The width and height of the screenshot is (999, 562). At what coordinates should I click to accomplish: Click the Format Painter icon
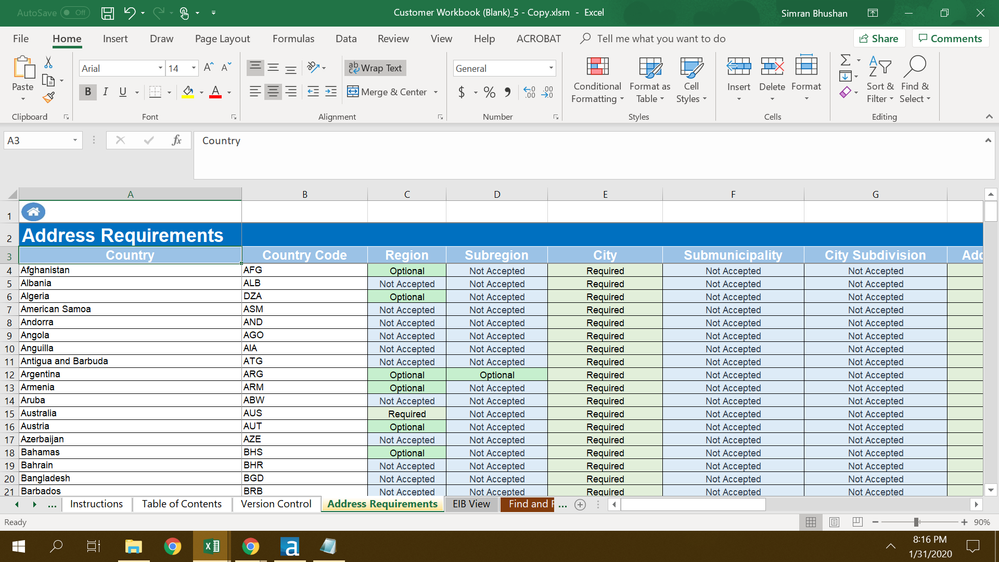point(49,98)
